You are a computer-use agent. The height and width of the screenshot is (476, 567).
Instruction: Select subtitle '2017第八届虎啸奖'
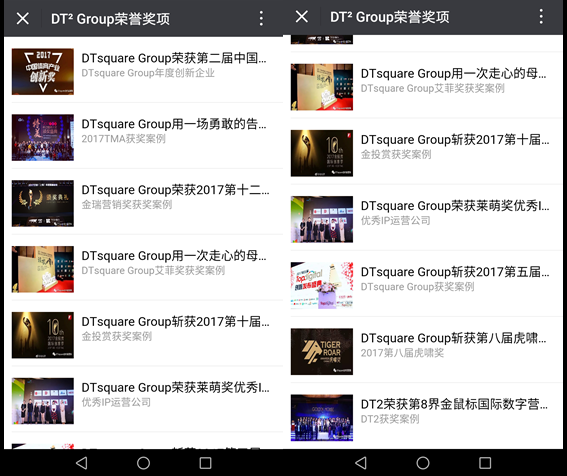point(402,353)
